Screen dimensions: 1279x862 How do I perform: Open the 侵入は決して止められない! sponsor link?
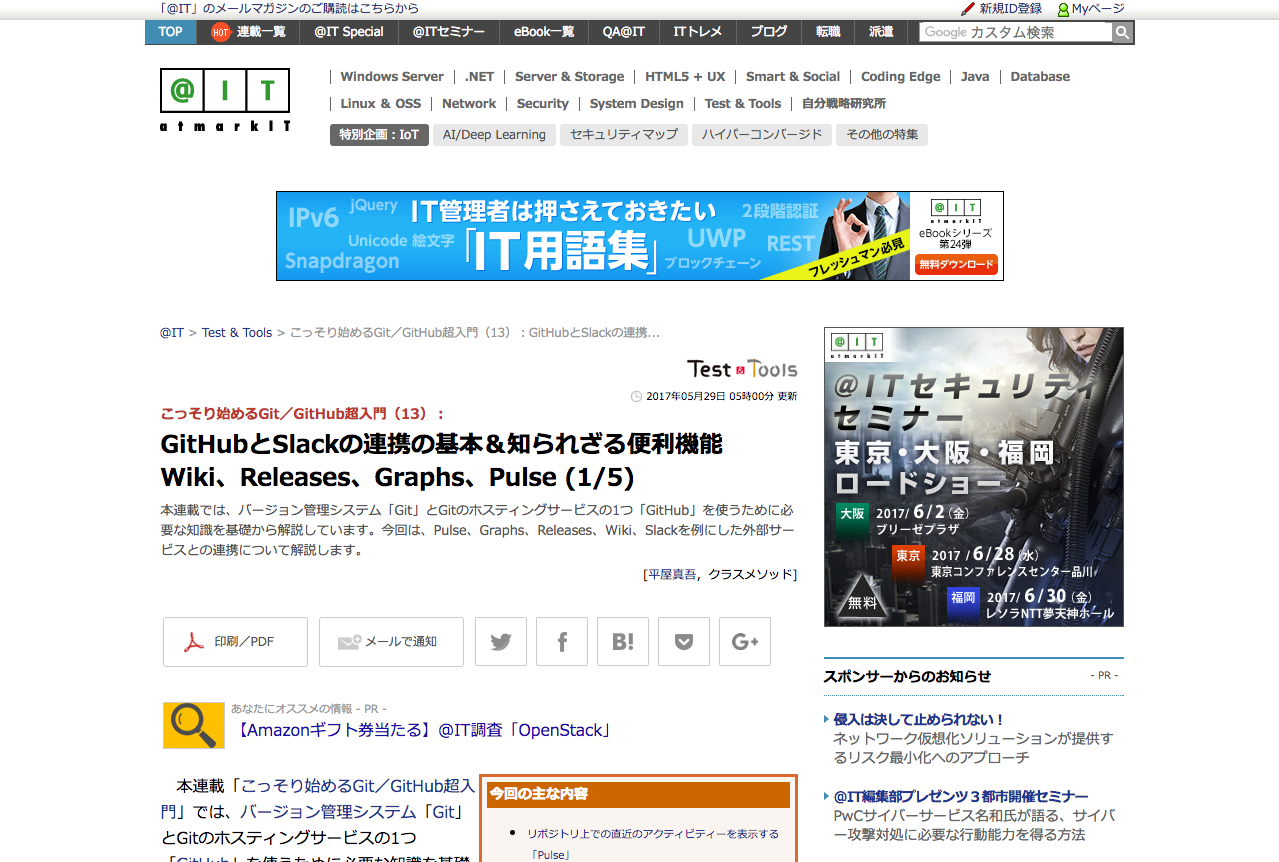[919, 719]
